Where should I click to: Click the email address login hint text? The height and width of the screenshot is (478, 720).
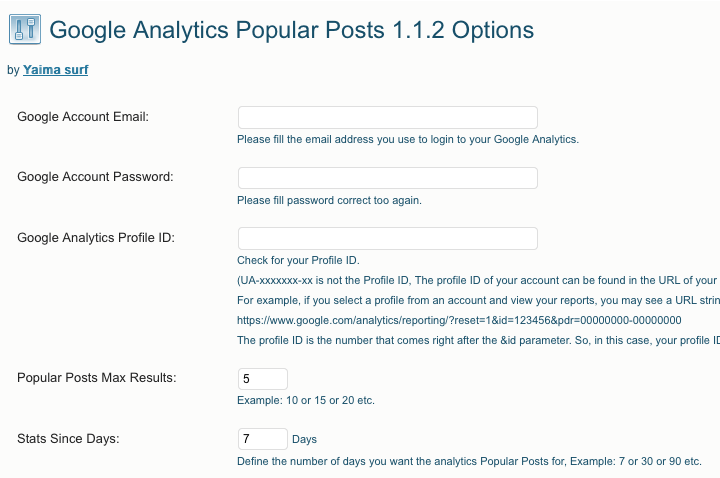[x=408, y=140]
